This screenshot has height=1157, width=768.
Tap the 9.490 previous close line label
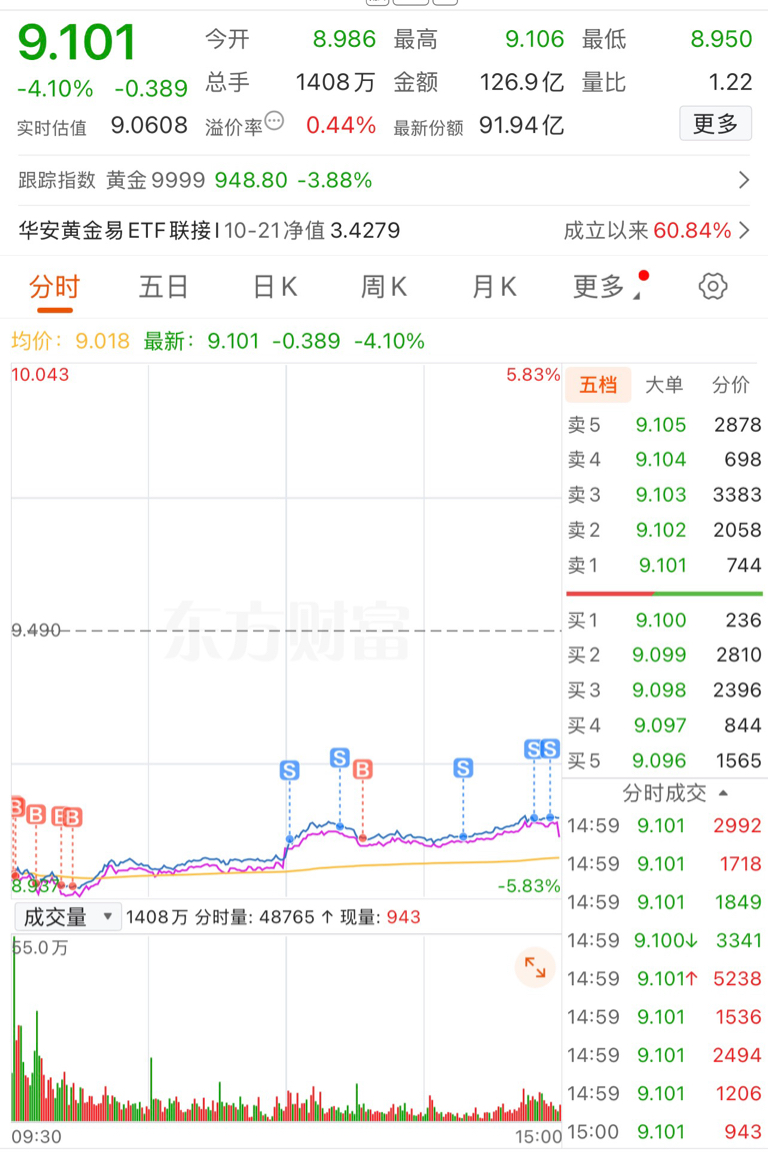click(36, 630)
